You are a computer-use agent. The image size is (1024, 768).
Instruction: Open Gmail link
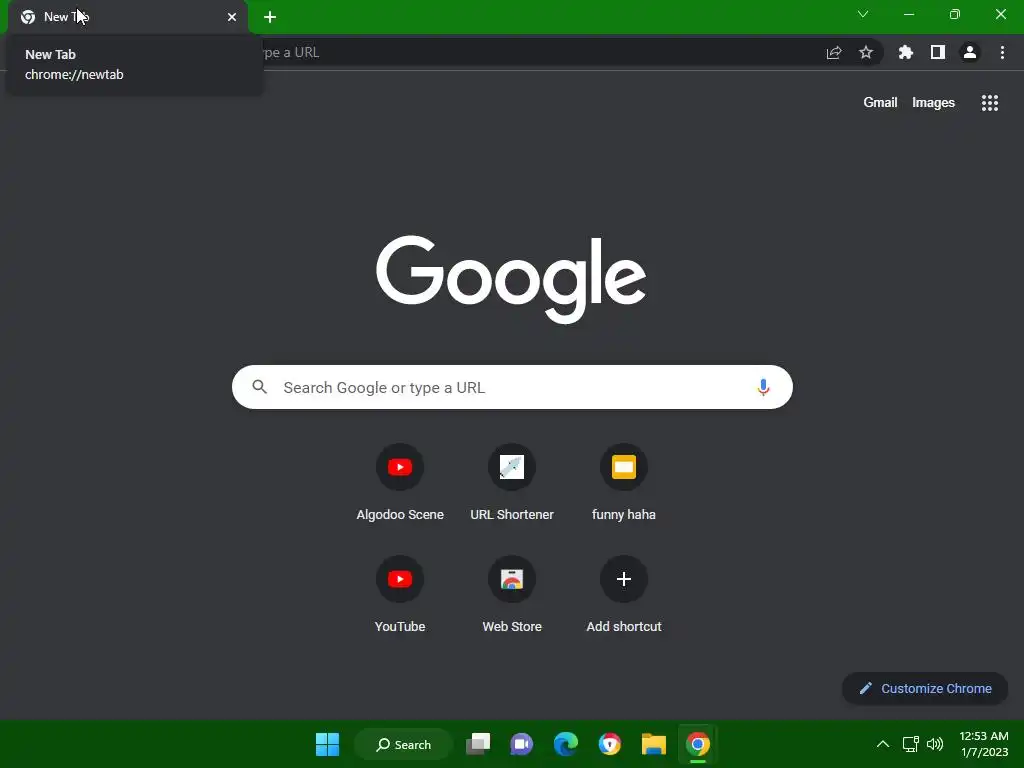880,103
